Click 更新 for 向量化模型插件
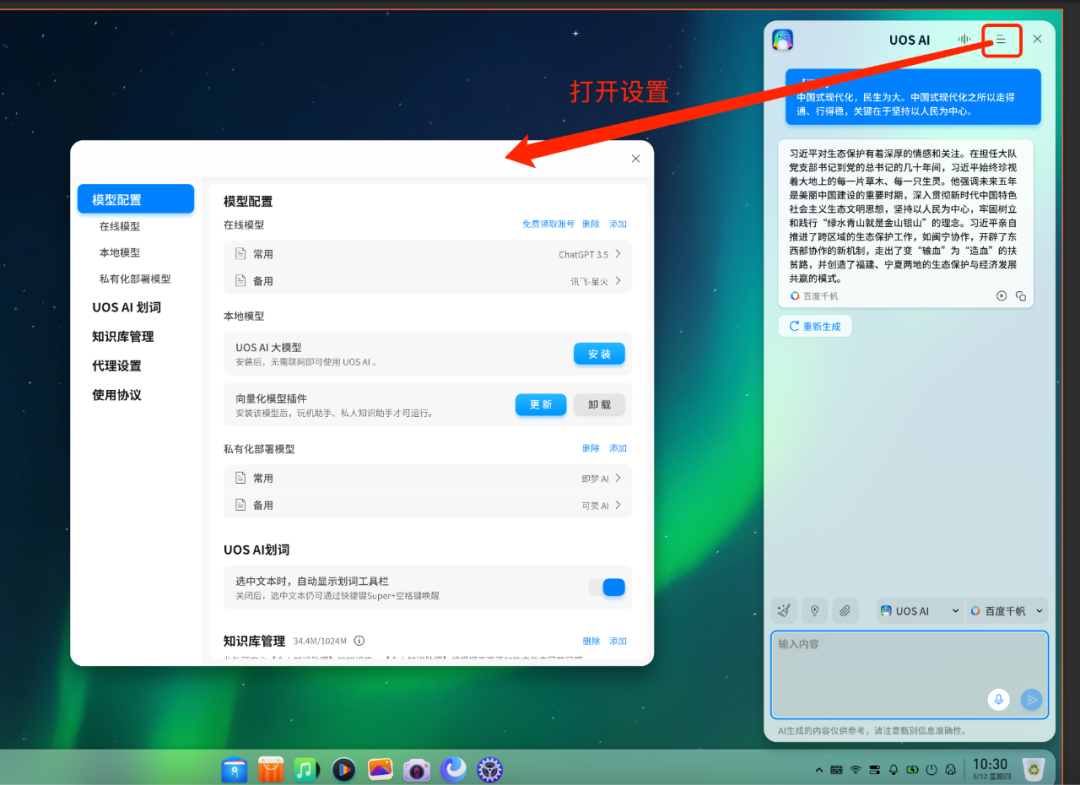 click(541, 404)
